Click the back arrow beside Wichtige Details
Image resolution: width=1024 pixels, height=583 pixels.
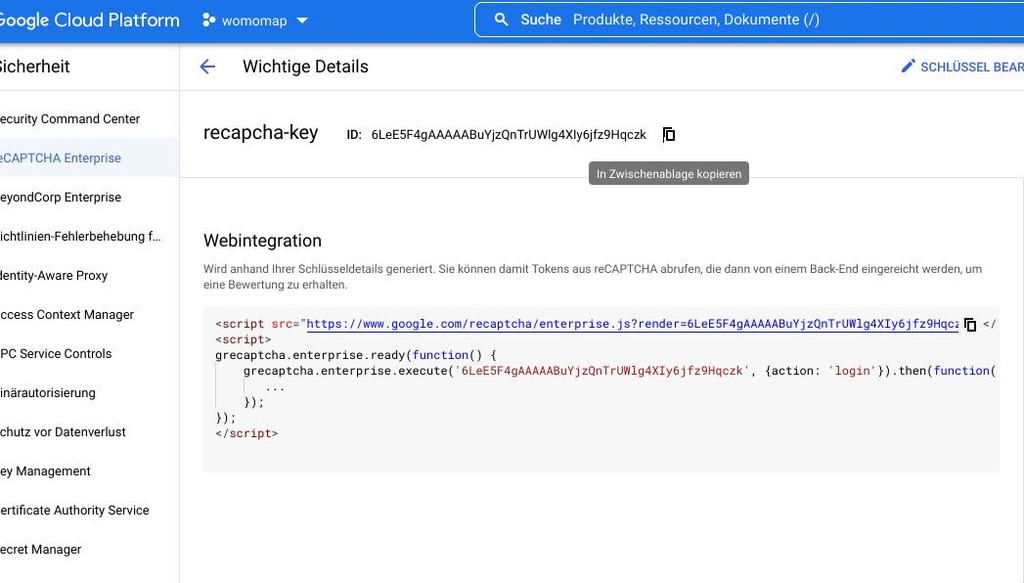point(207,67)
